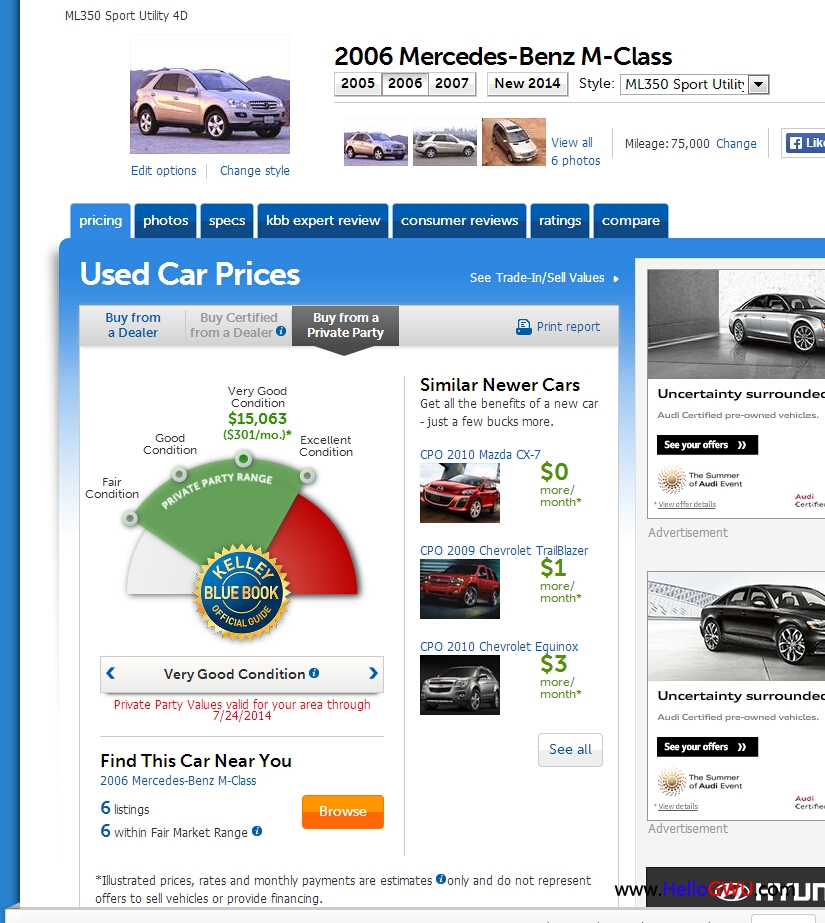Click the Good Condition point on gauge

(x=178, y=474)
